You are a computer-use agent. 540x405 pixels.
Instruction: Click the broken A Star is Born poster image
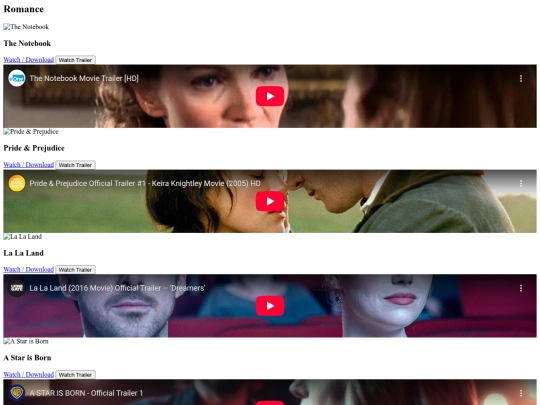tap(26, 341)
